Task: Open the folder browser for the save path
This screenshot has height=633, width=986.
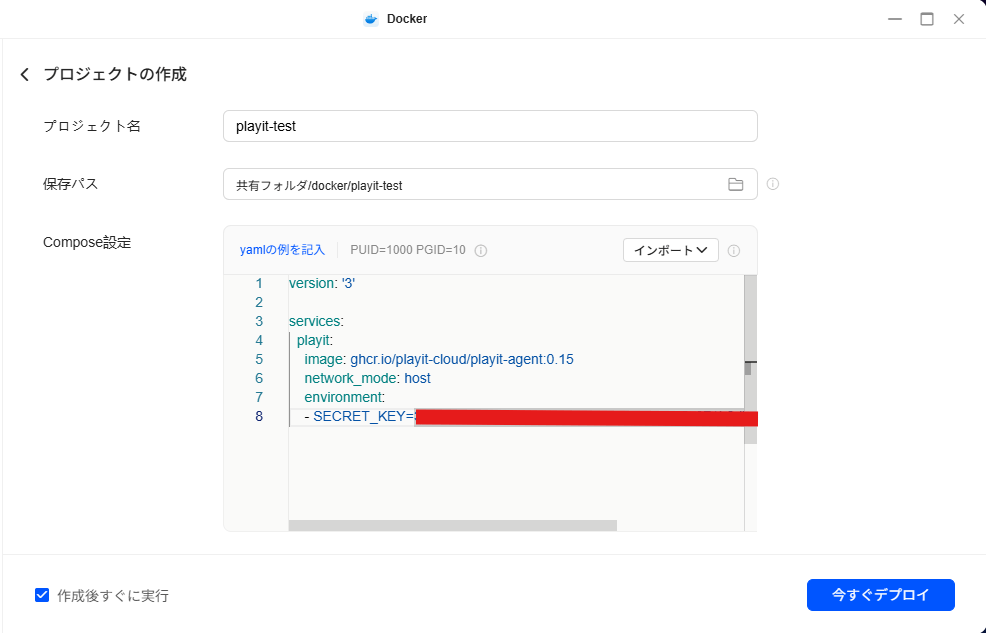Action: coord(736,184)
